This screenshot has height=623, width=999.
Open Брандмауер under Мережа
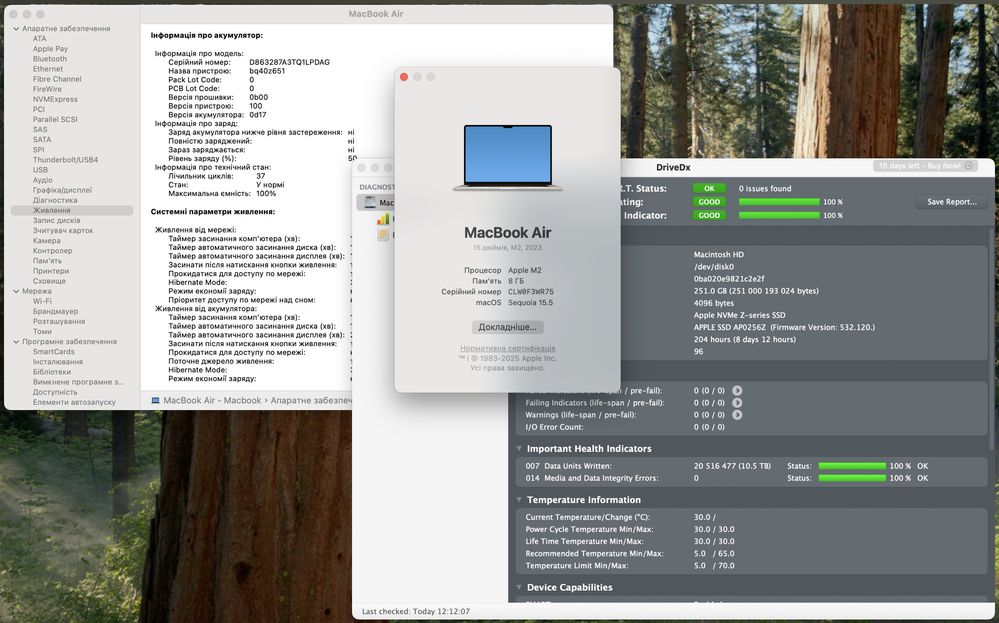point(55,312)
